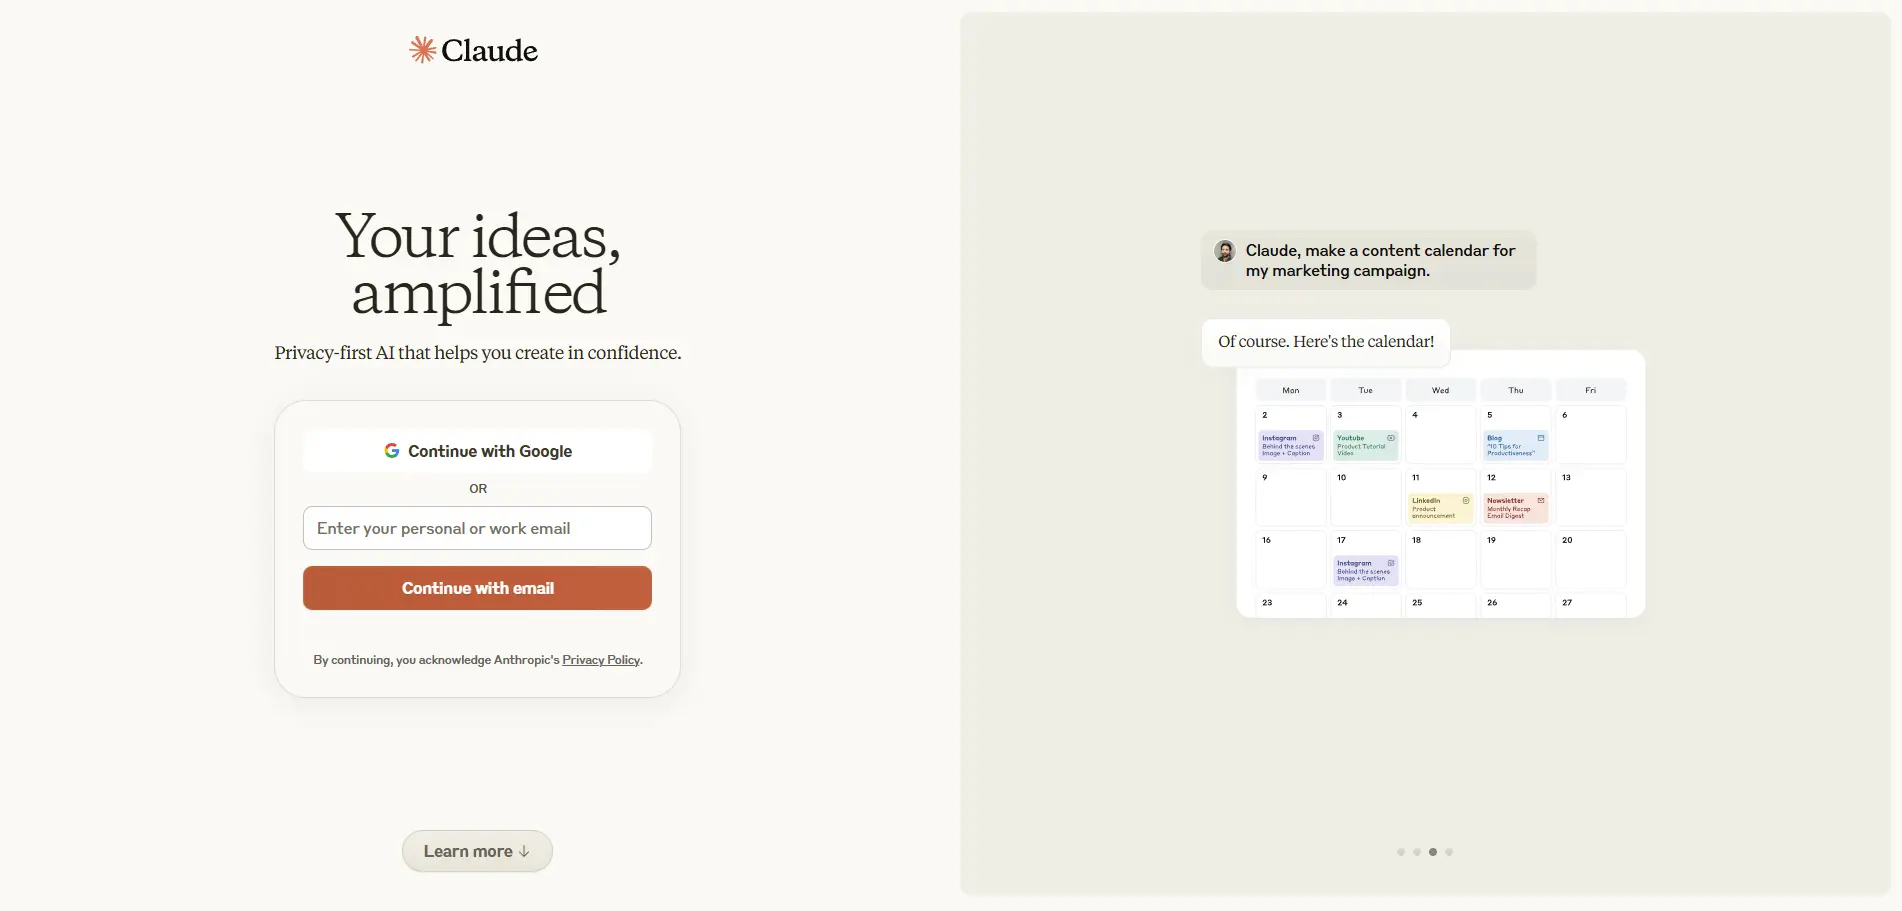
Task: Click the Instagram icon on the 17th card
Action: point(1391,563)
